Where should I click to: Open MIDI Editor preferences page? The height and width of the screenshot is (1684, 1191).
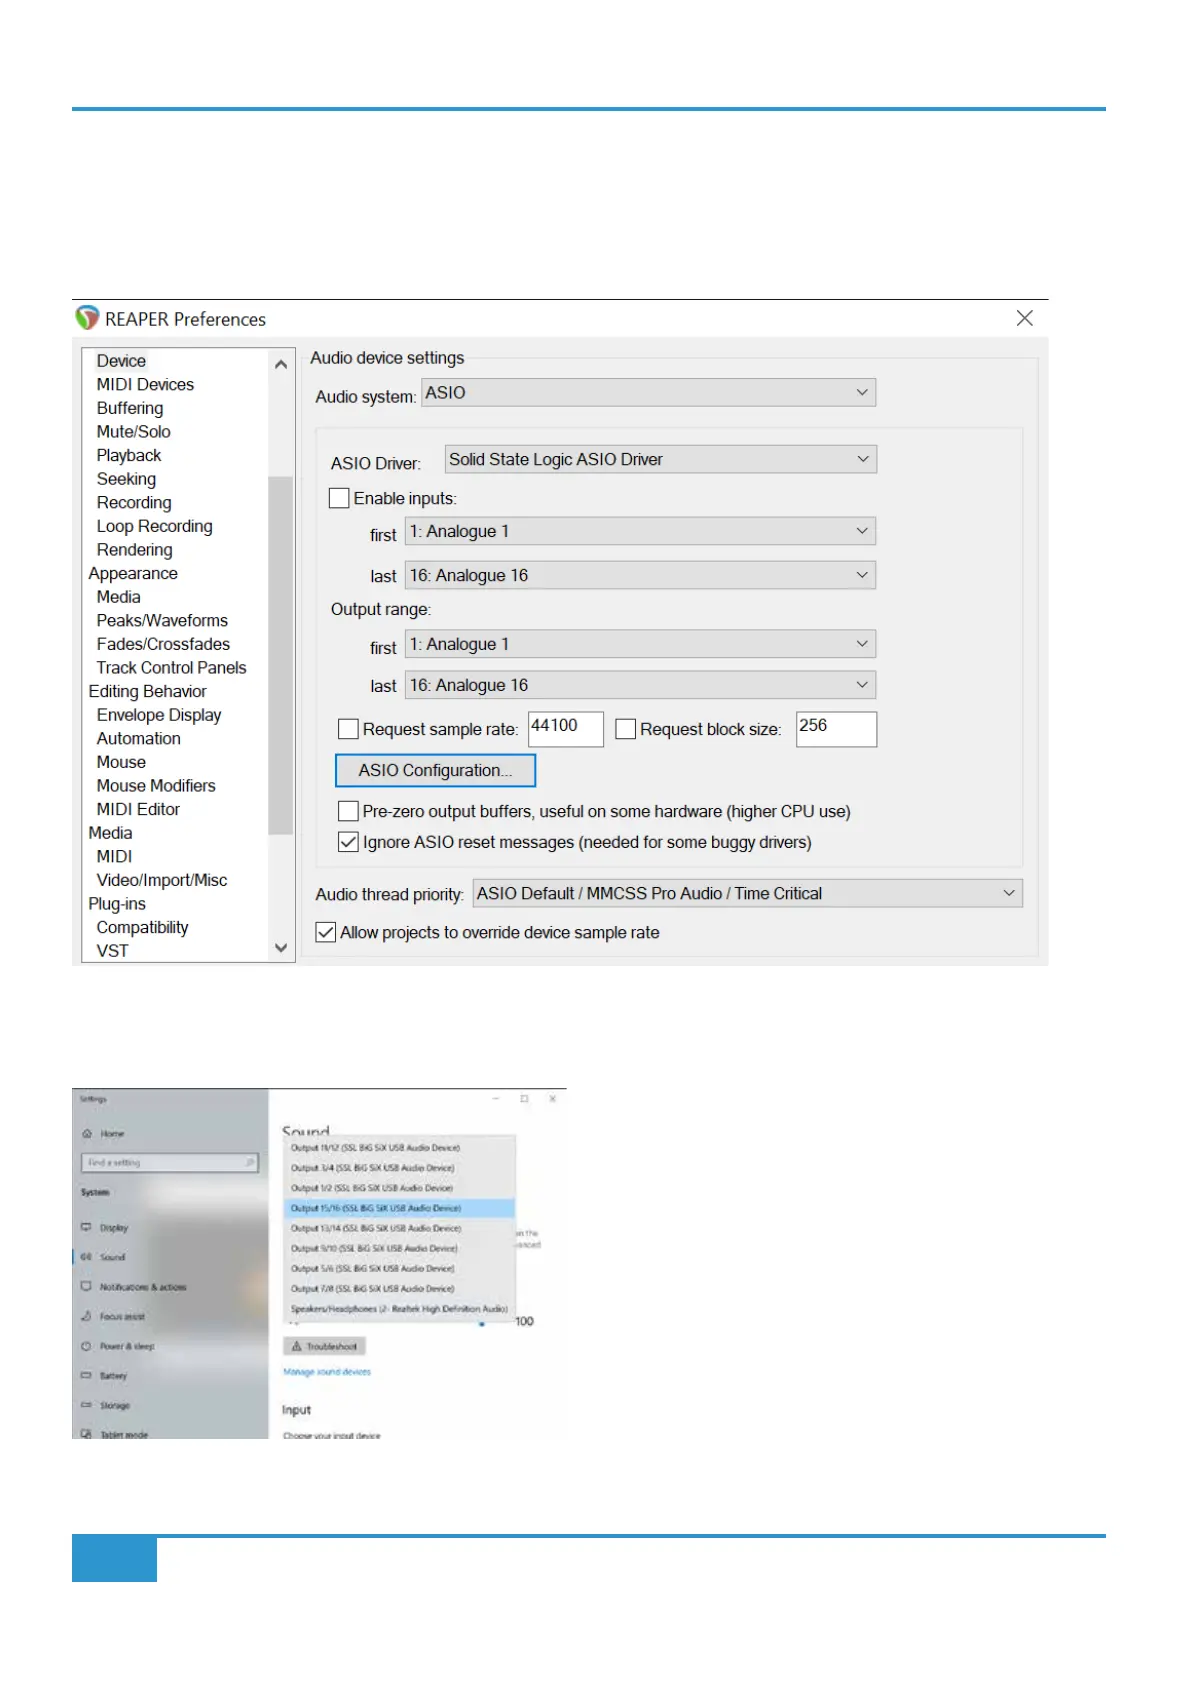[138, 809]
